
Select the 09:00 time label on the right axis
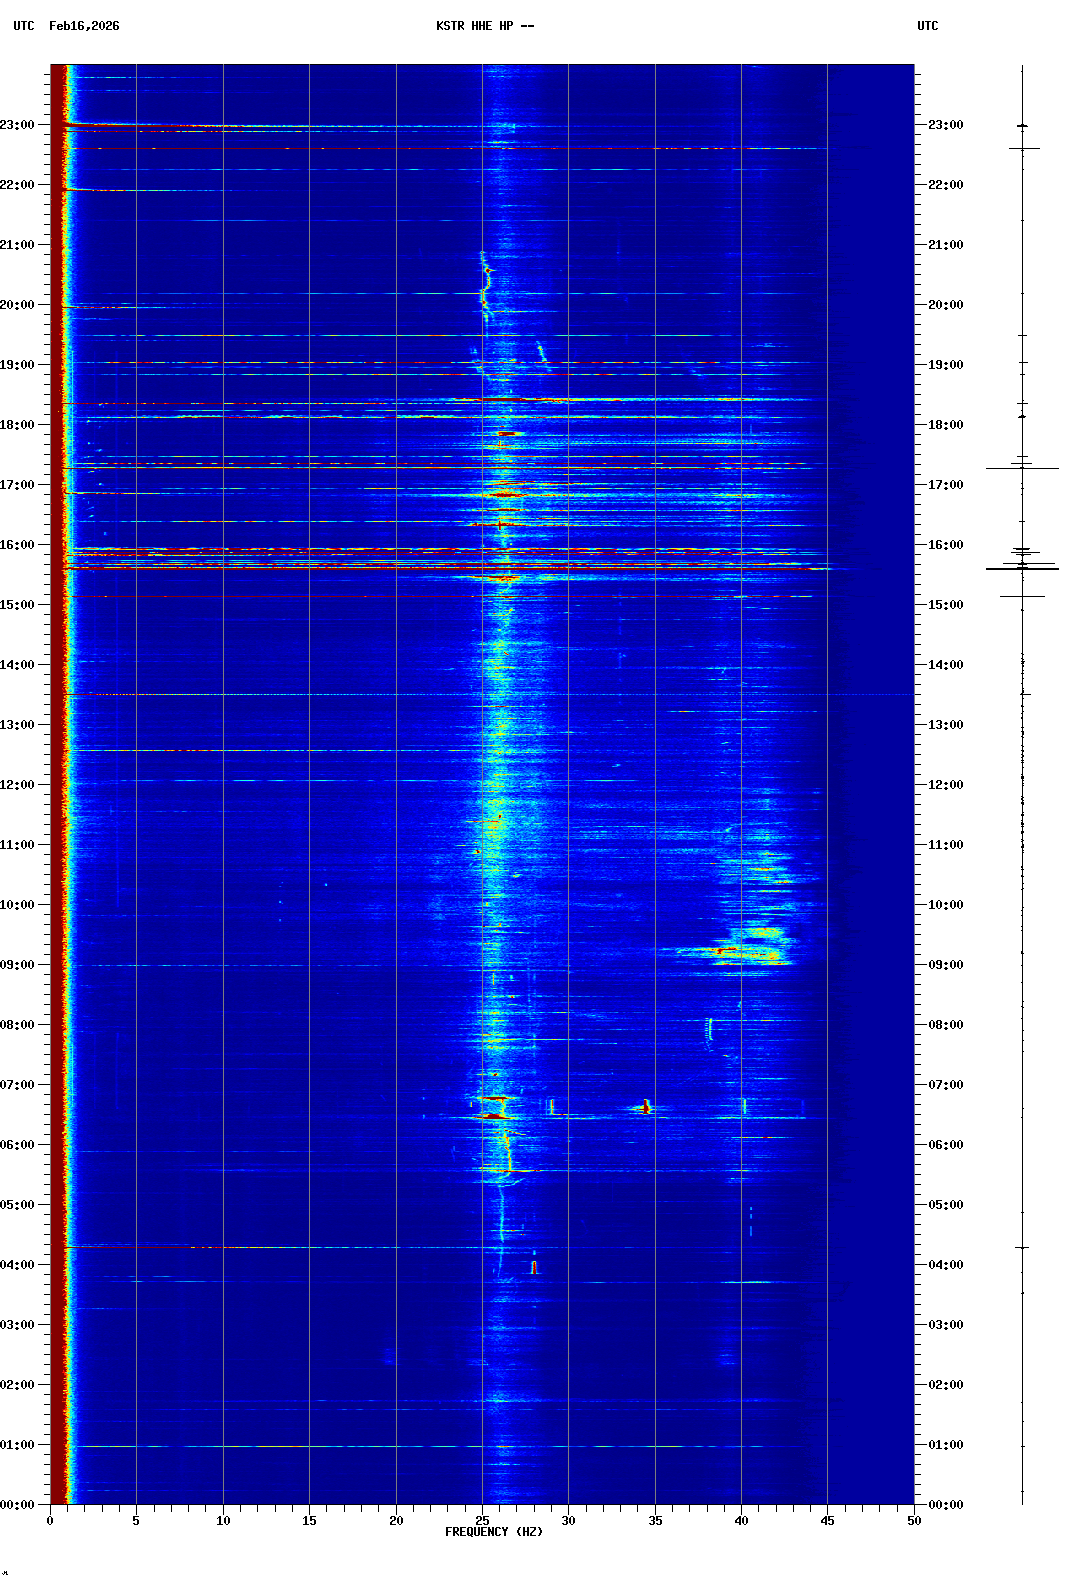click(945, 965)
